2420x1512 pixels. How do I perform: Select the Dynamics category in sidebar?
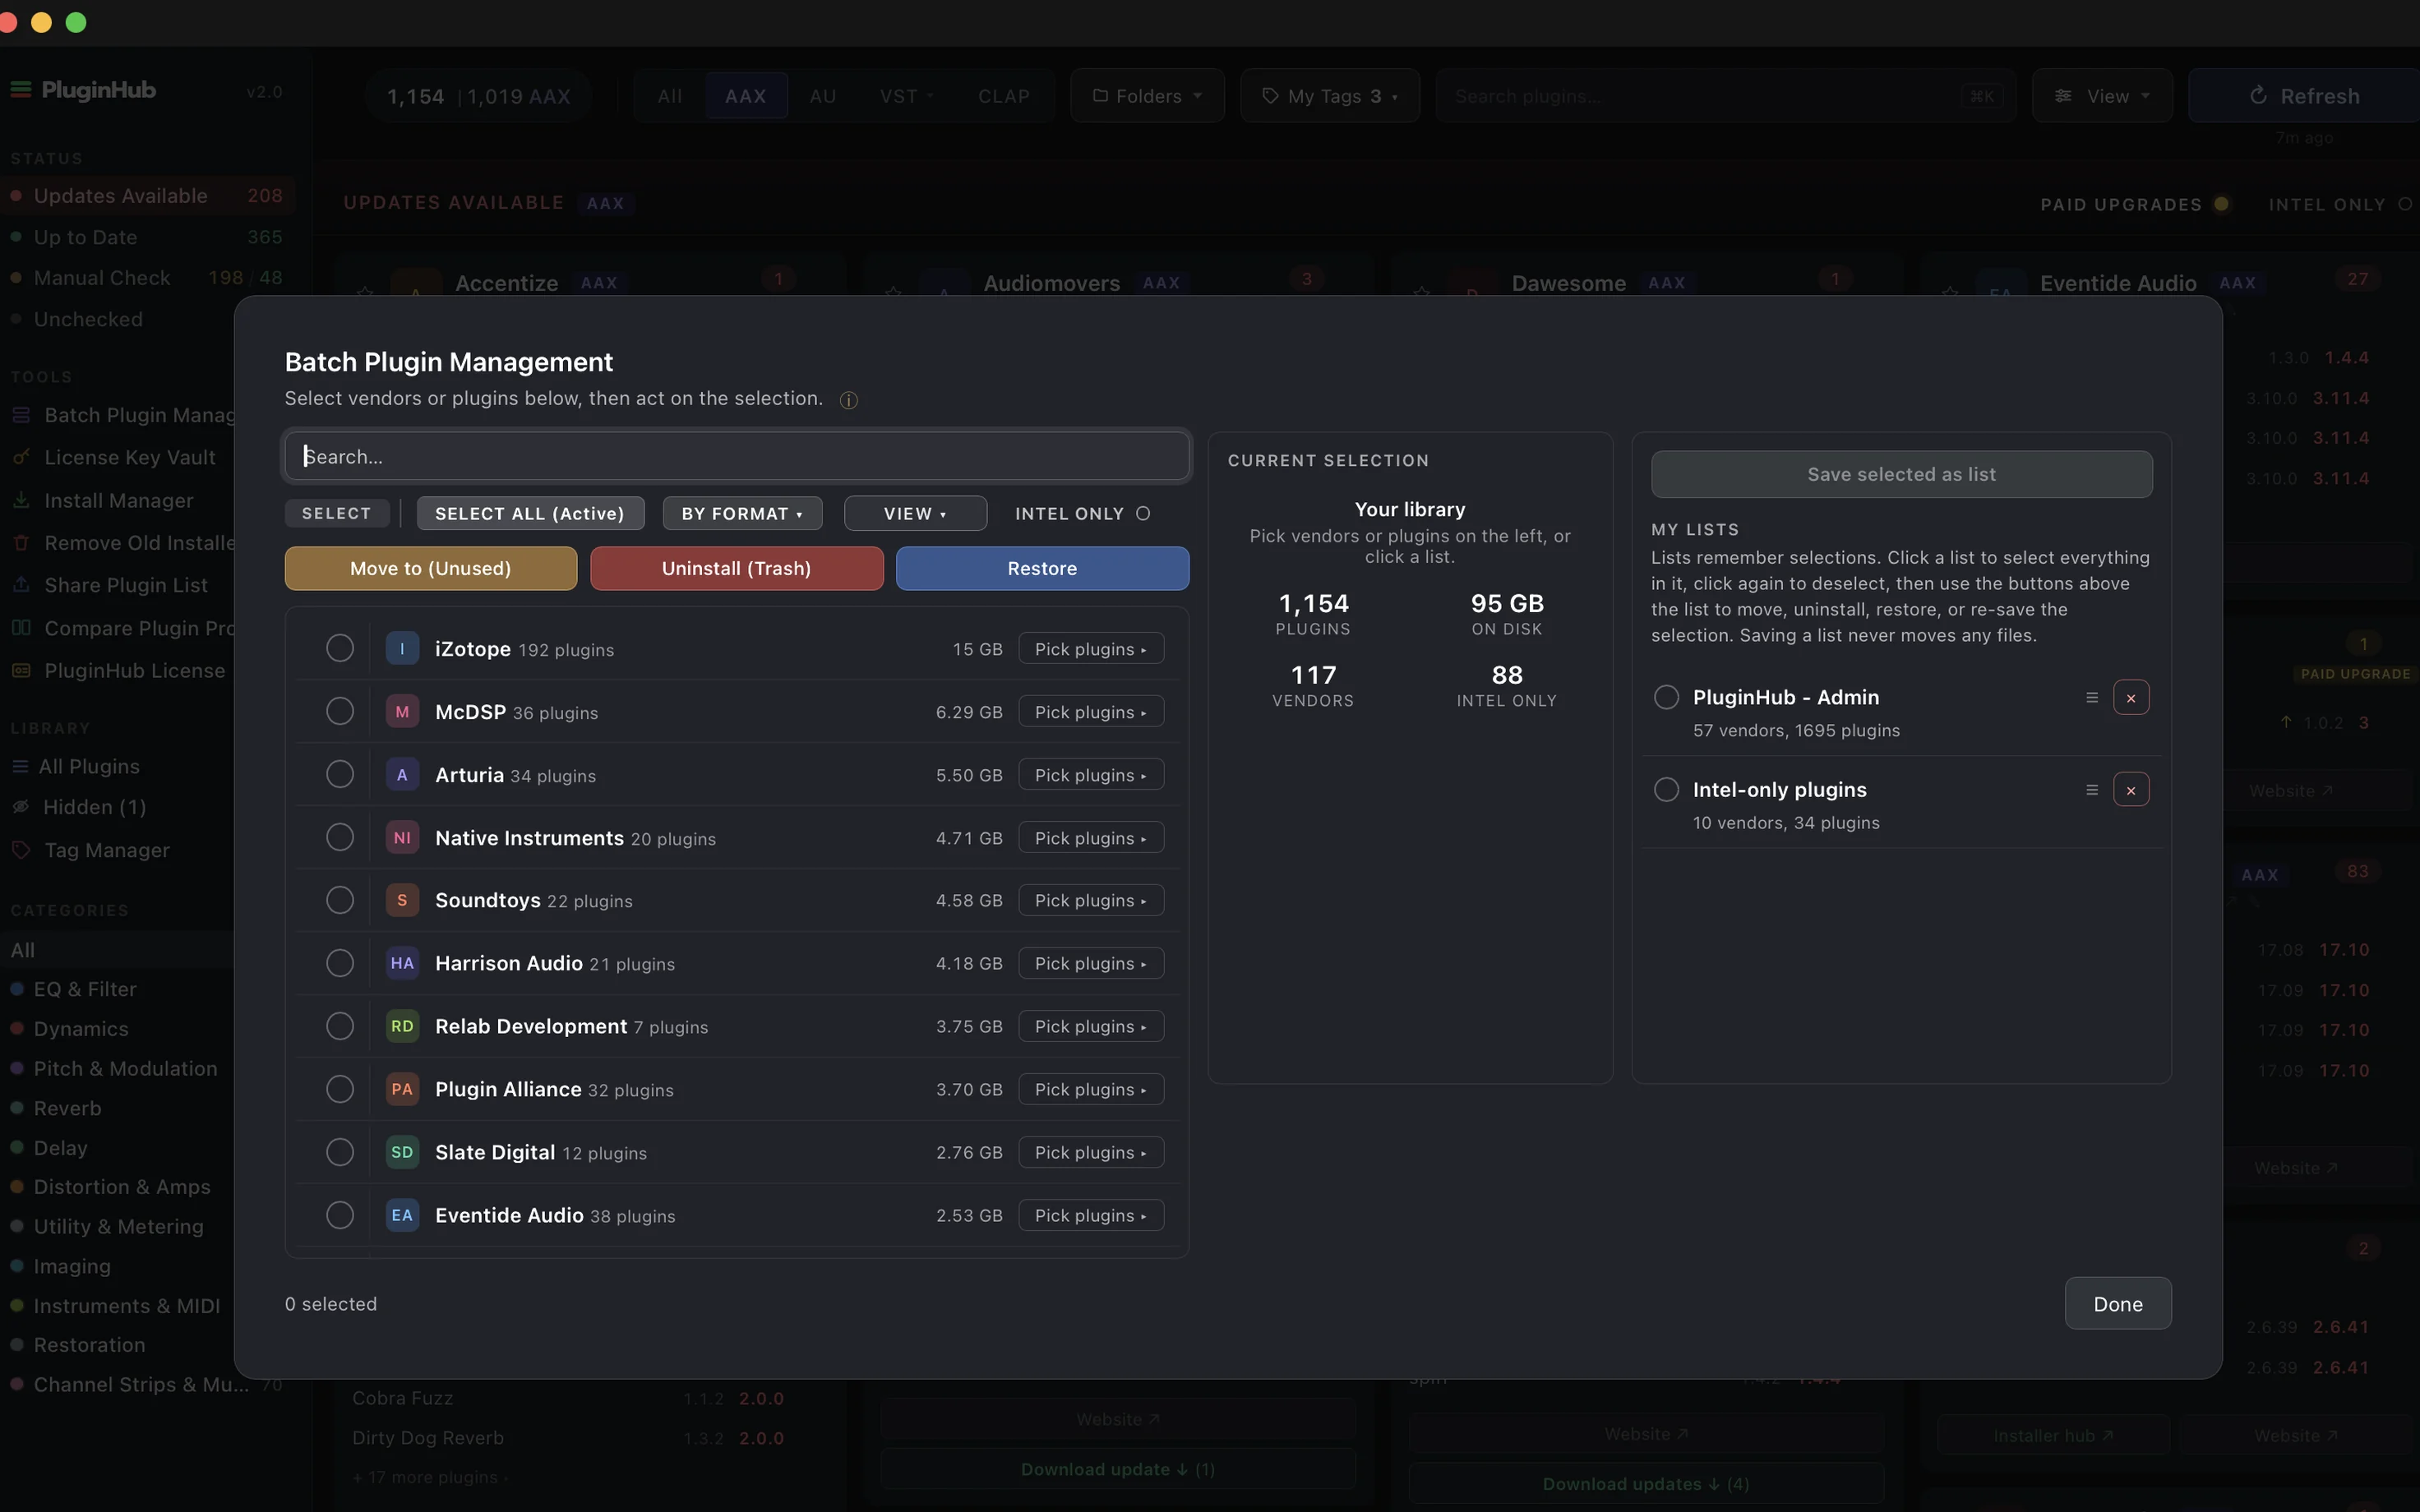(81, 1029)
